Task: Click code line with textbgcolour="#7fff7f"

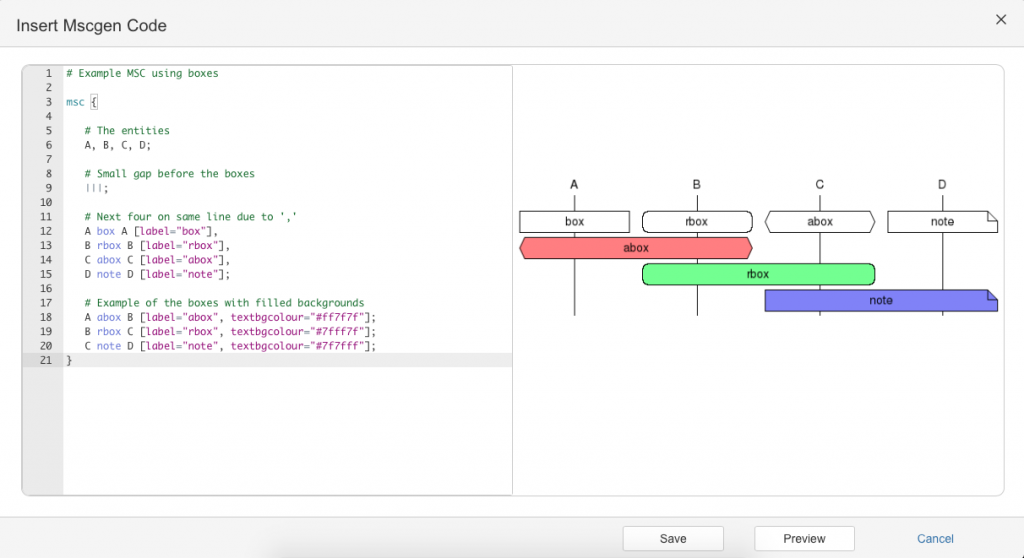Action: (231, 332)
